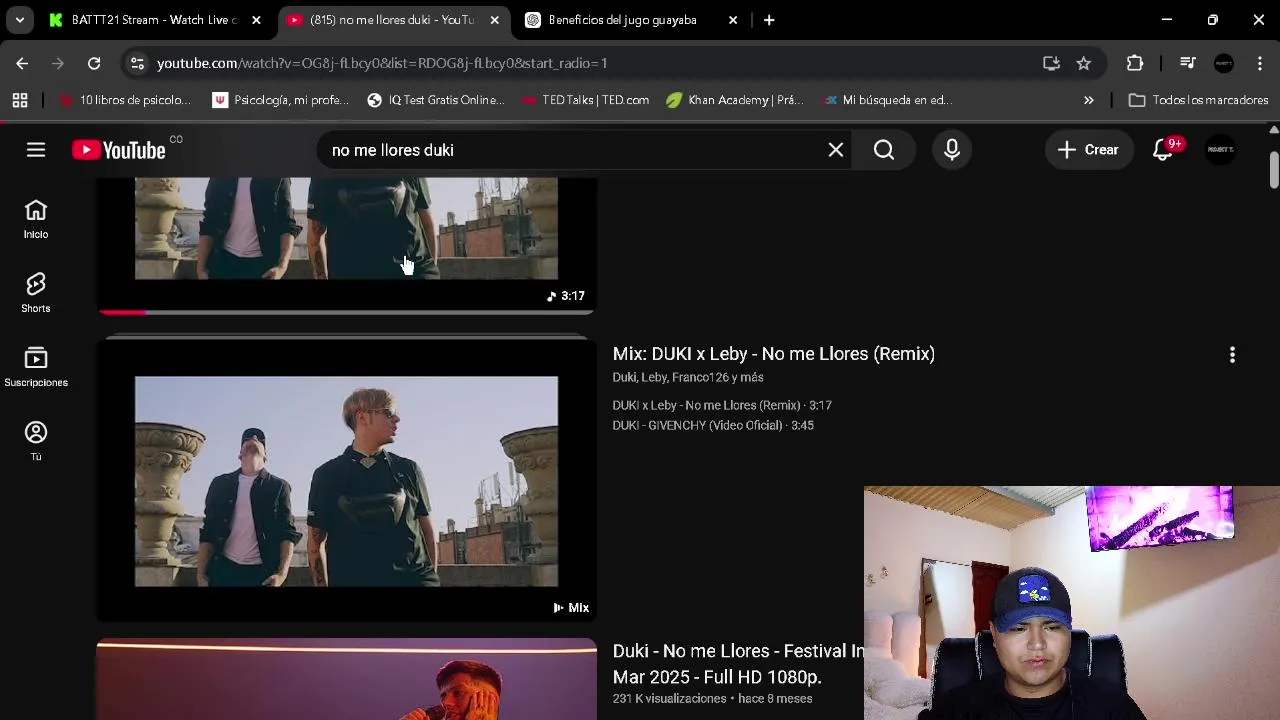Image resolution: width=1280 pixels, height=720 pixels.
Task: Open DUKI - GIVENCHY (Video Oficial) entry
Action: point(713,425)
